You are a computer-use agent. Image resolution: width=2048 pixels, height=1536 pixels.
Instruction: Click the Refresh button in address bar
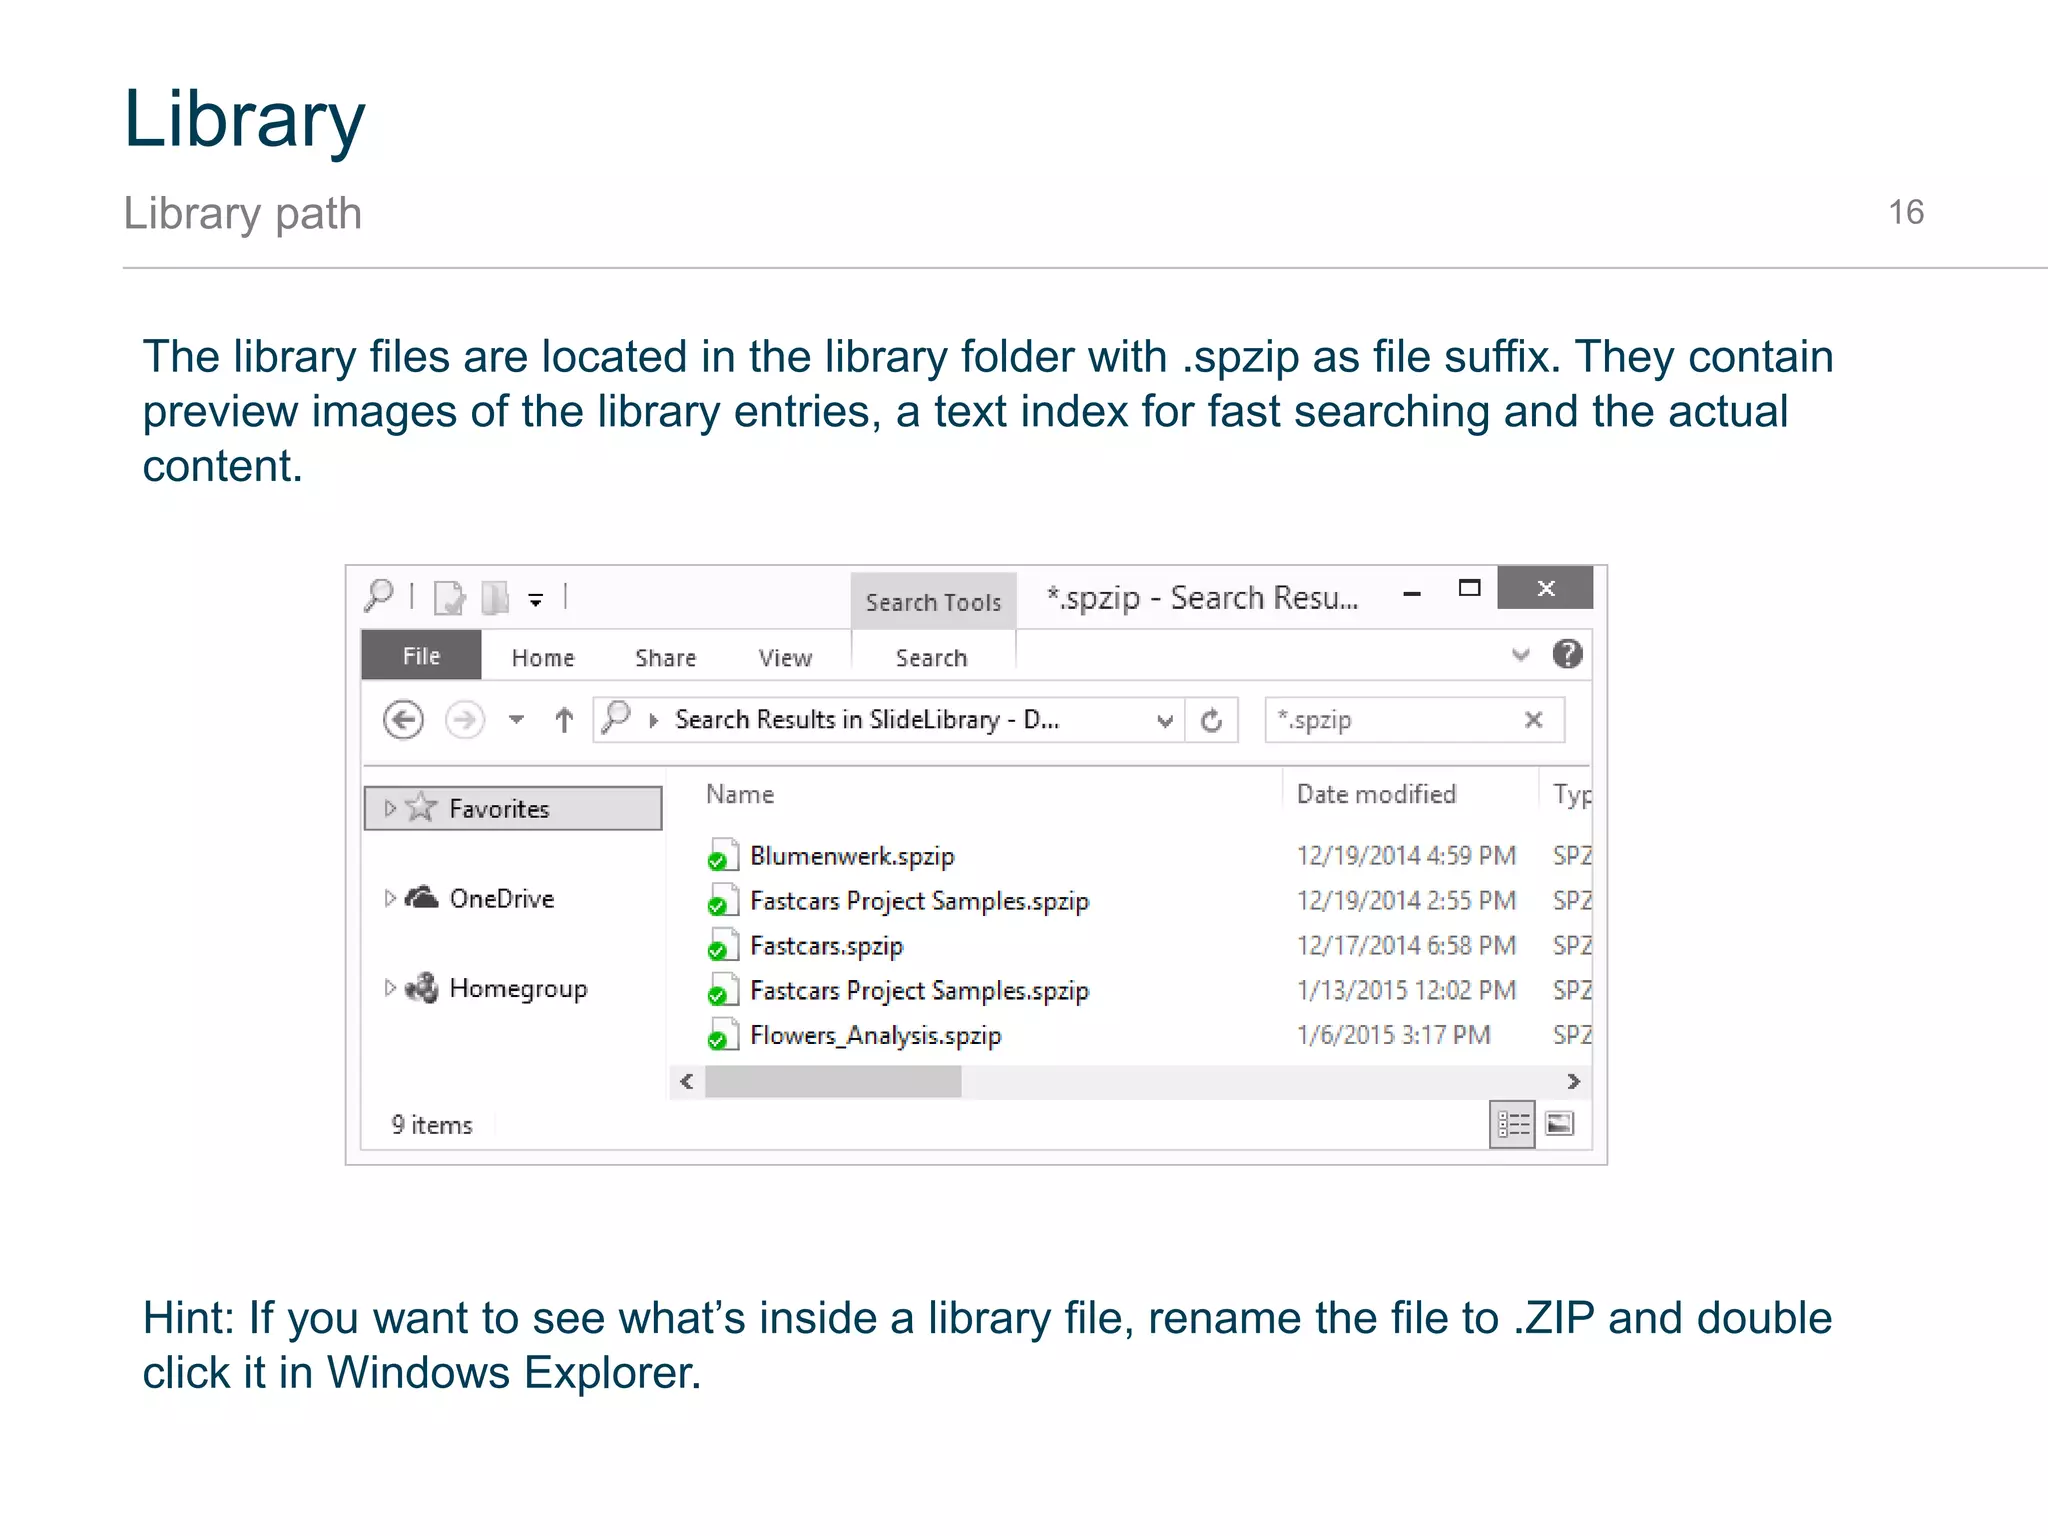pos(1212,720)
